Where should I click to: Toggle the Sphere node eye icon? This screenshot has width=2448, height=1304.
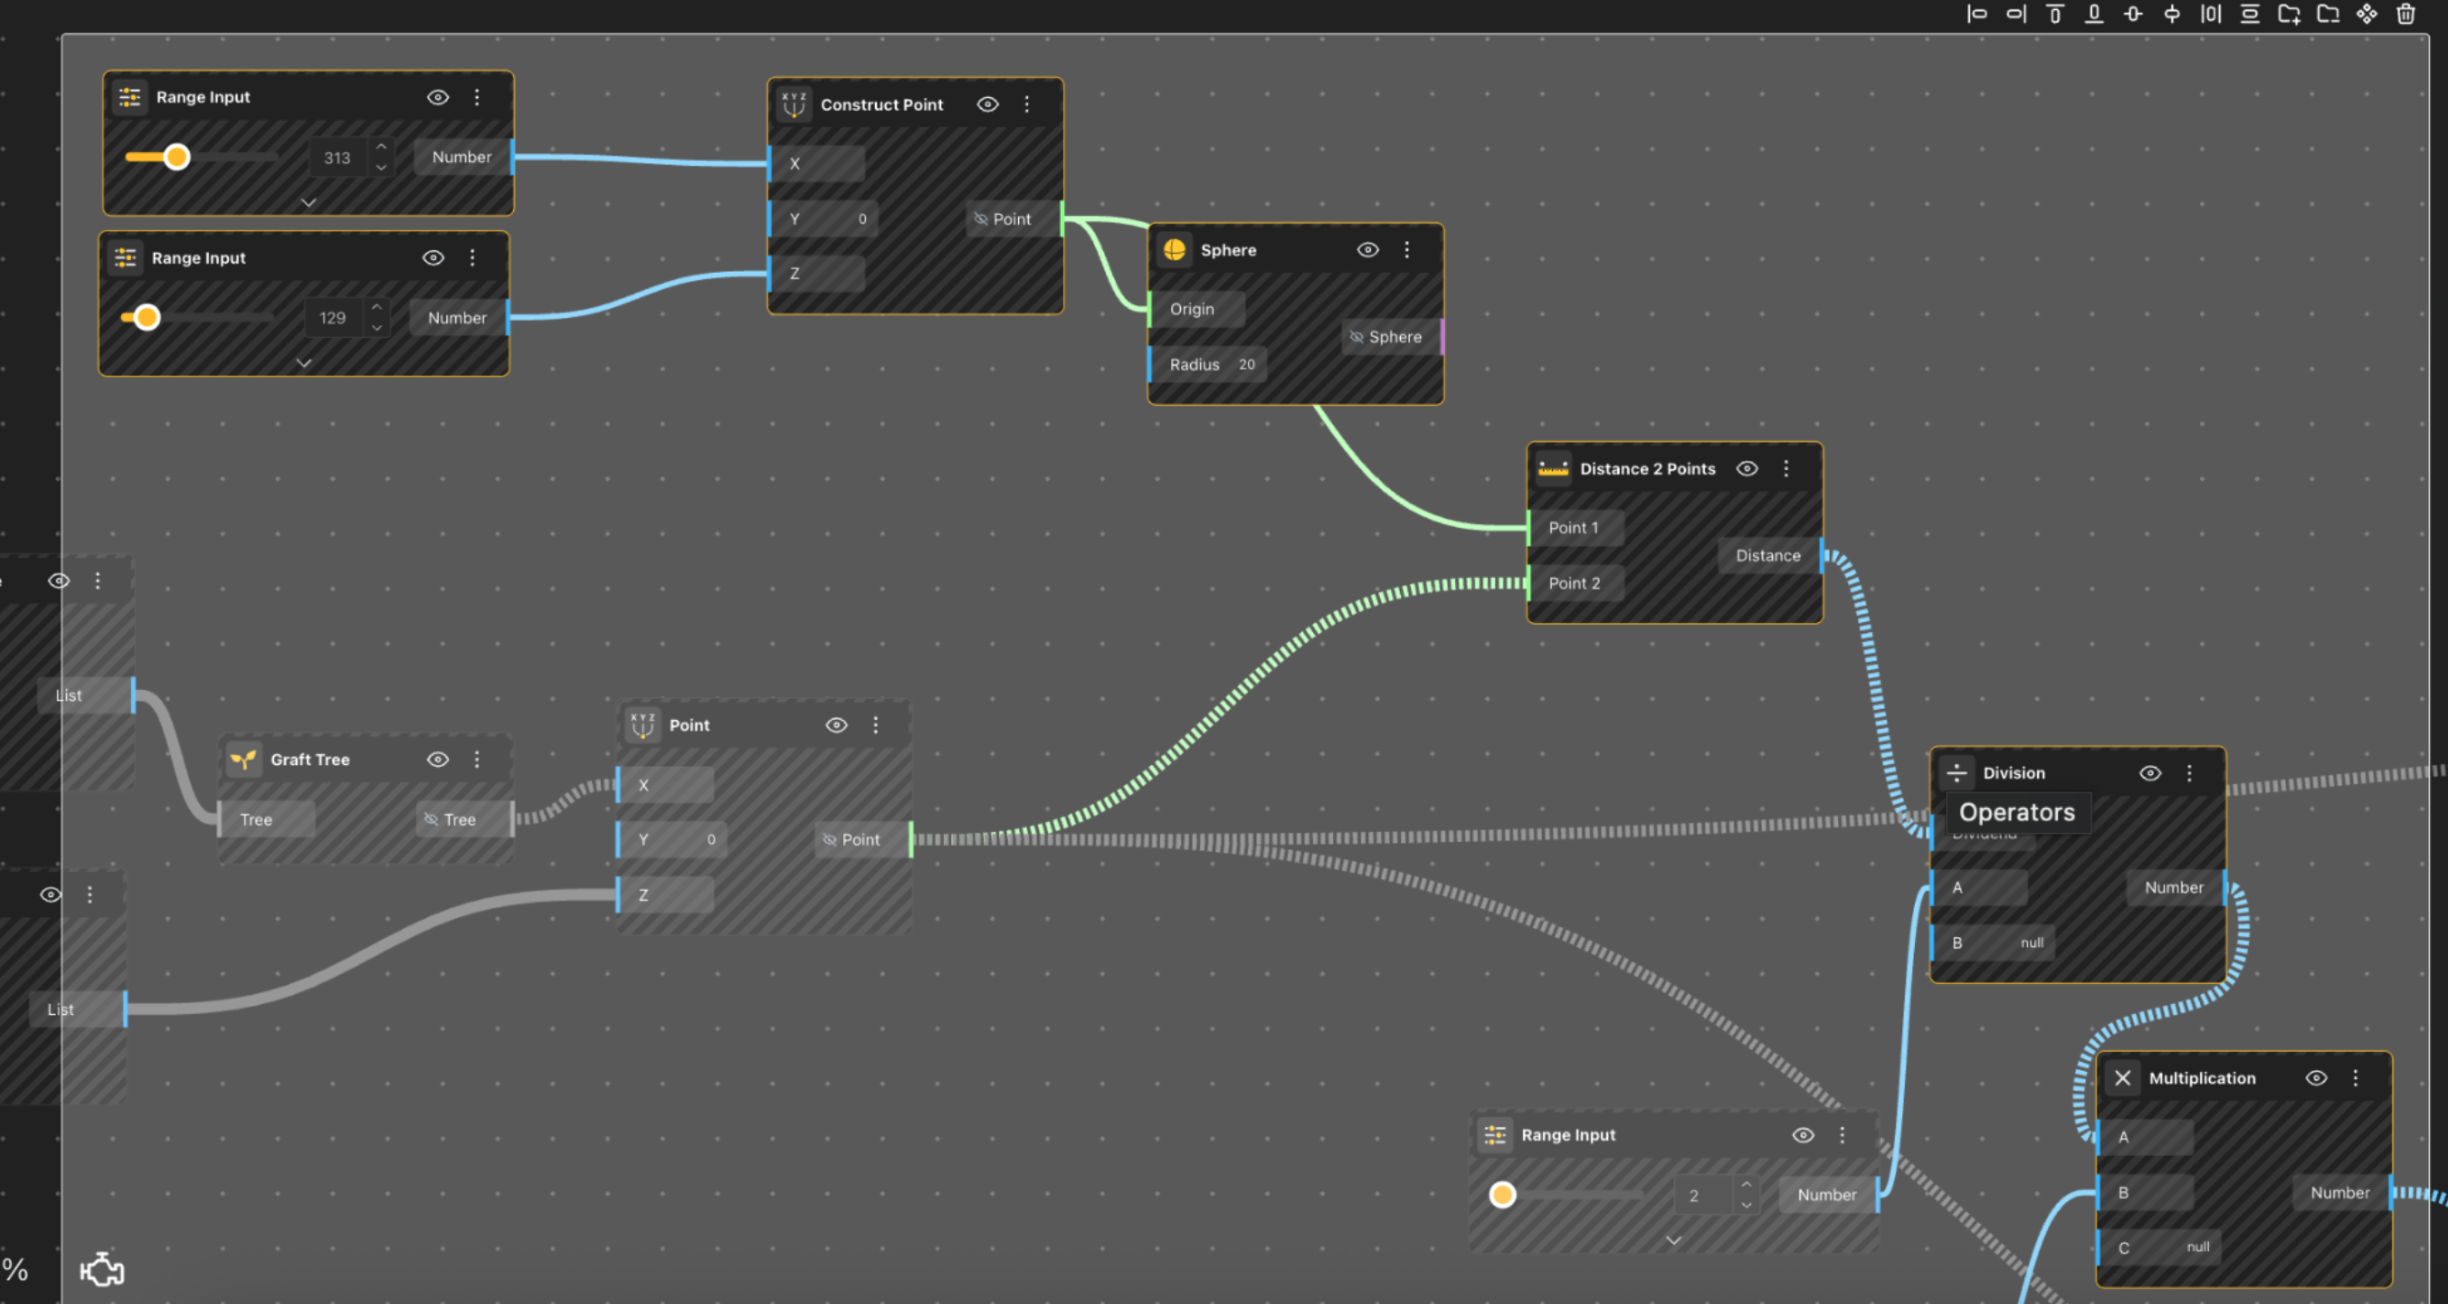[x=1368, y=250]
